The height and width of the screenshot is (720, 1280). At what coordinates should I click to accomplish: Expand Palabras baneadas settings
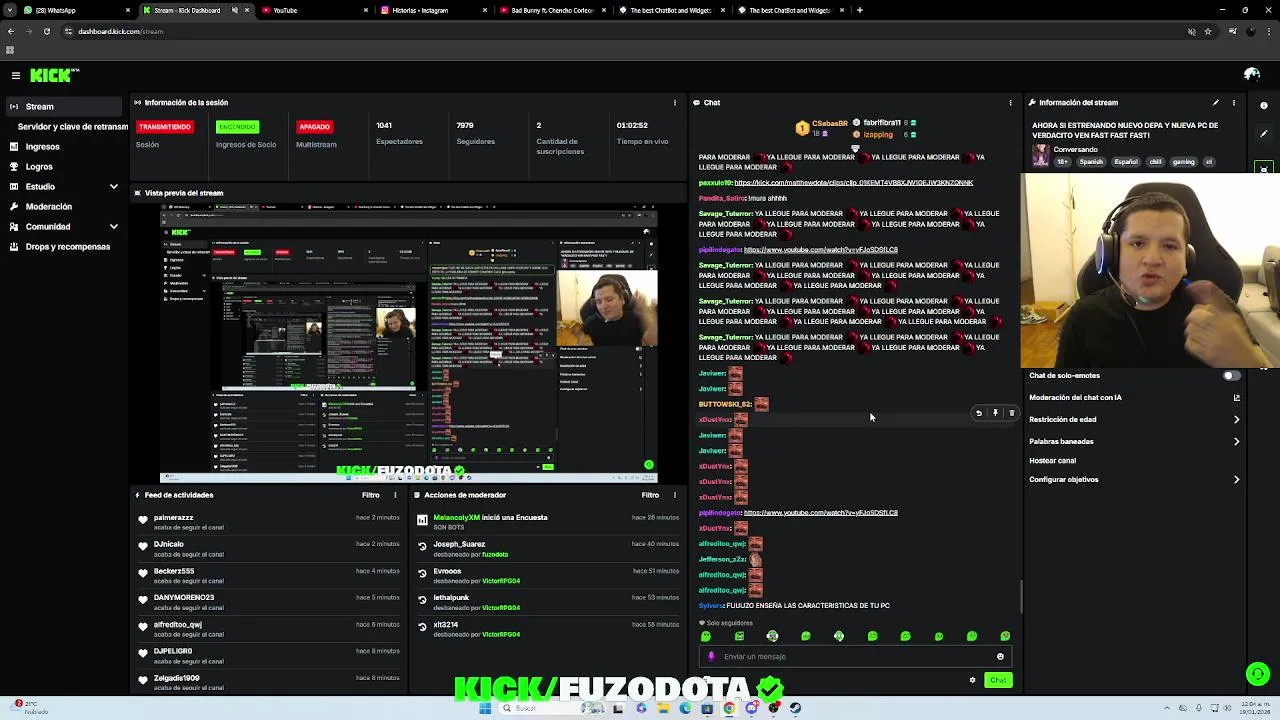(x=1134, y=441)
